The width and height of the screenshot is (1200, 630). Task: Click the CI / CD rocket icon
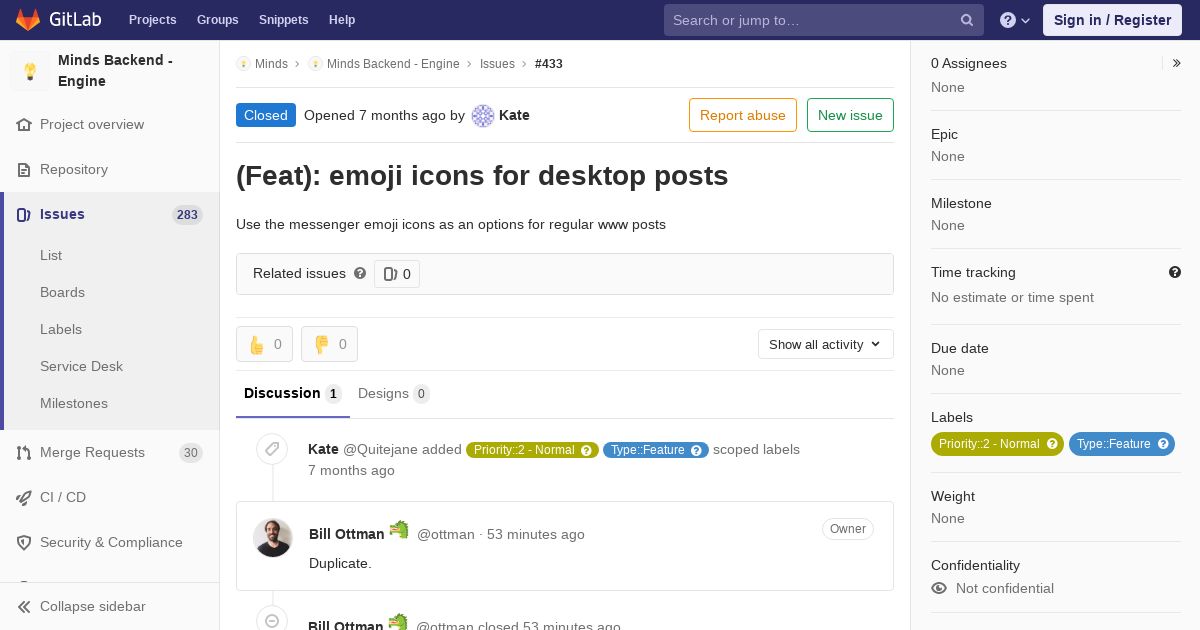[24, 498]
